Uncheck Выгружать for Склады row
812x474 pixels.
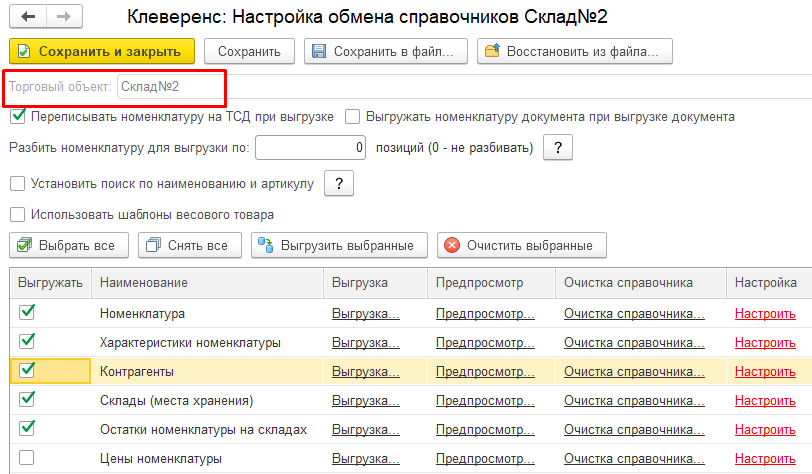point(26,399)
